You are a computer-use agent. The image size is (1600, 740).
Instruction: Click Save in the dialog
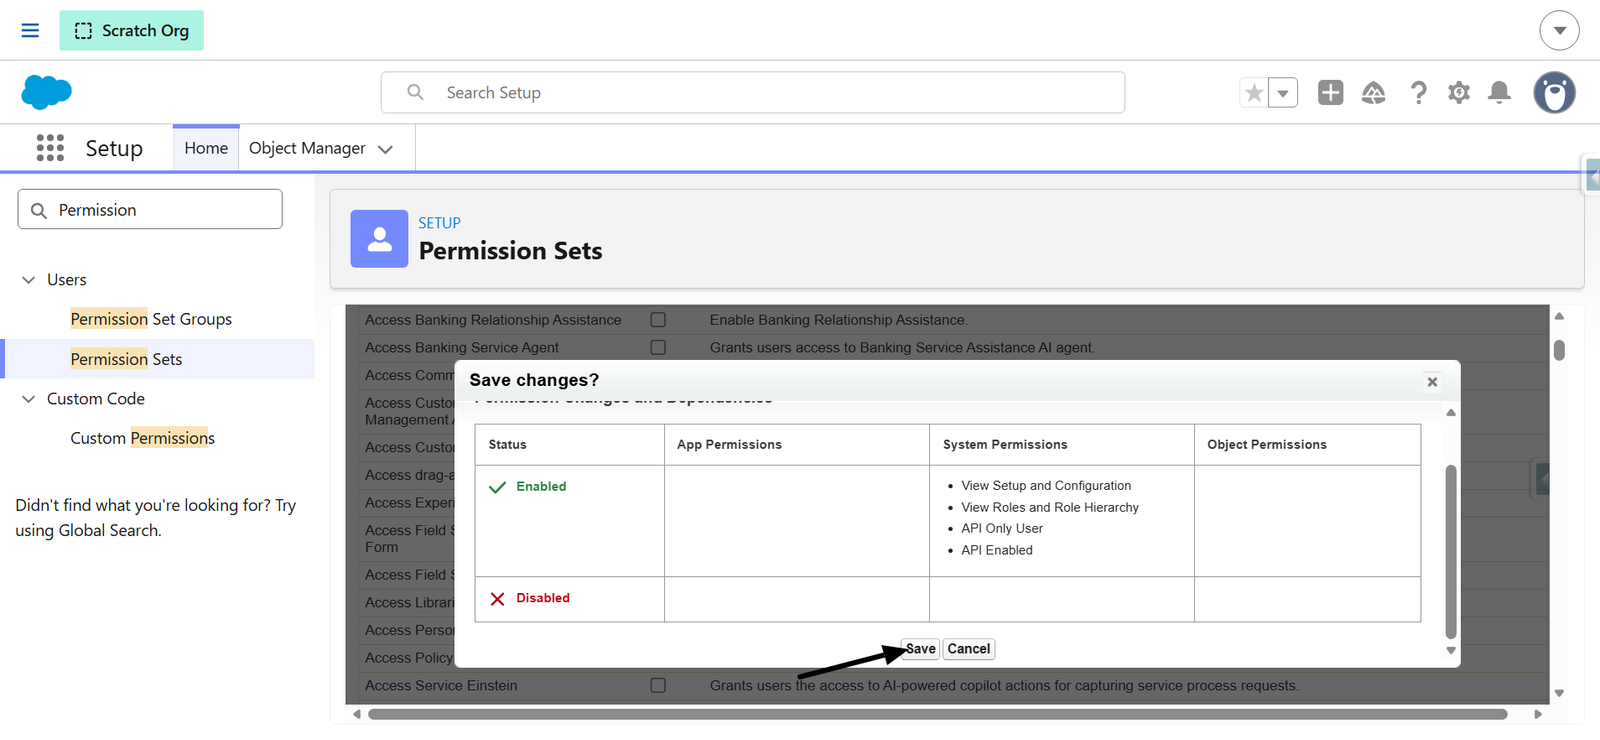[920, 649]
